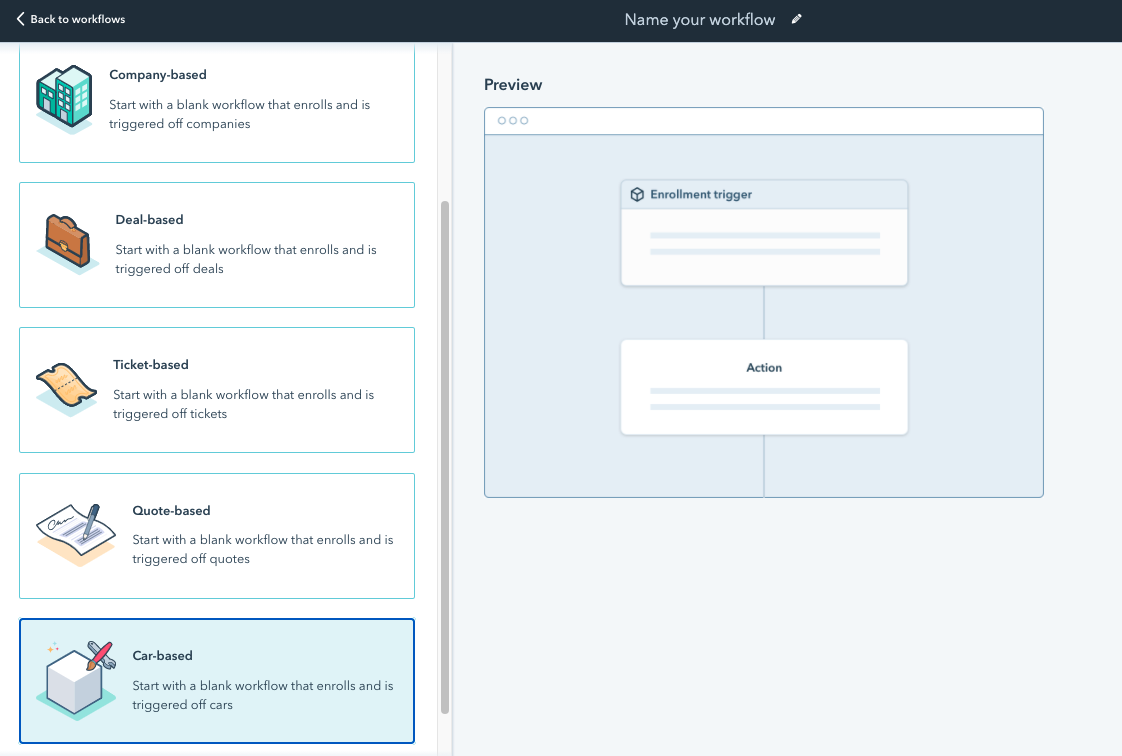1122x756 pixels.
Task: Select the Car-based workflow card
Action: pos(217,681)
